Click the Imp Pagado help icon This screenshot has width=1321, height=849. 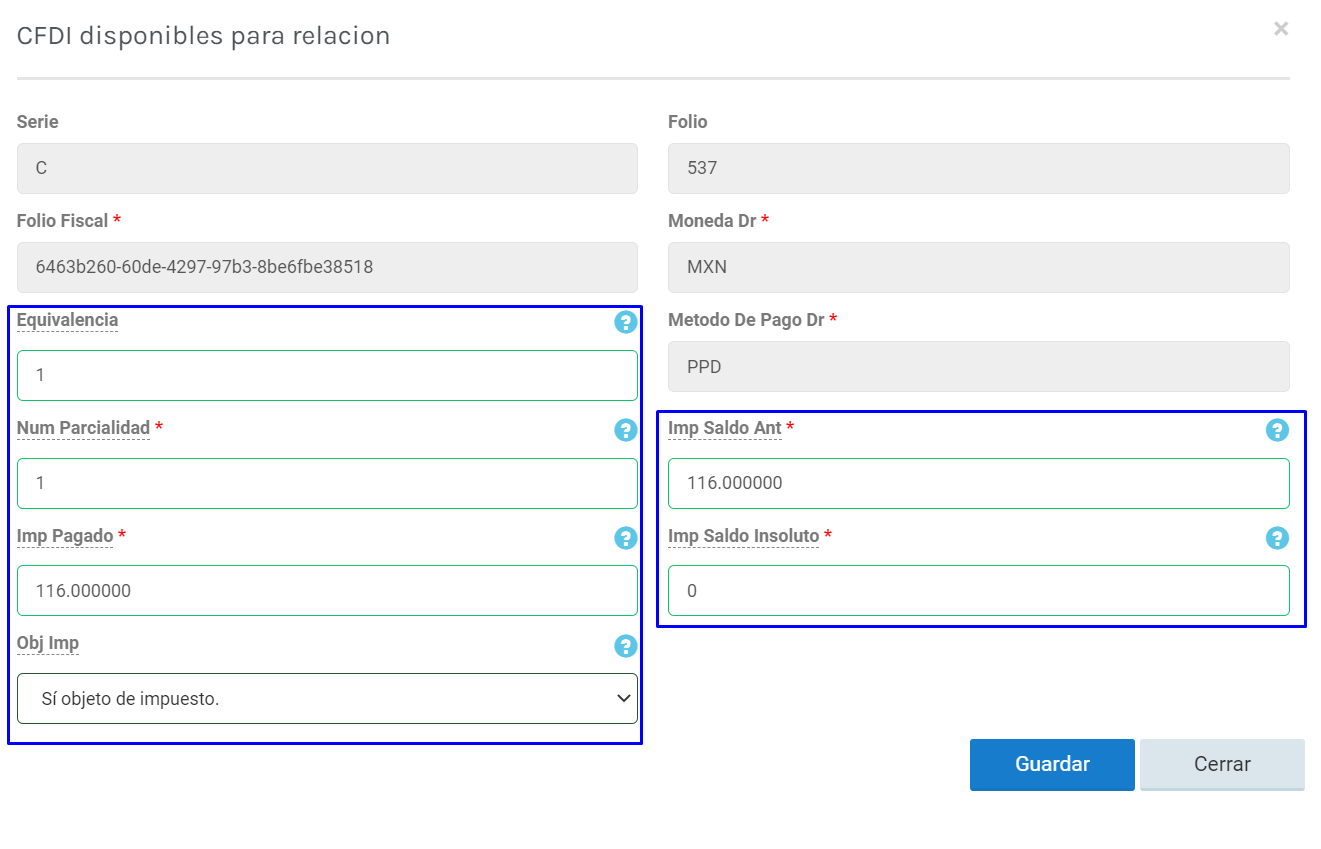[x=625, y=538]
